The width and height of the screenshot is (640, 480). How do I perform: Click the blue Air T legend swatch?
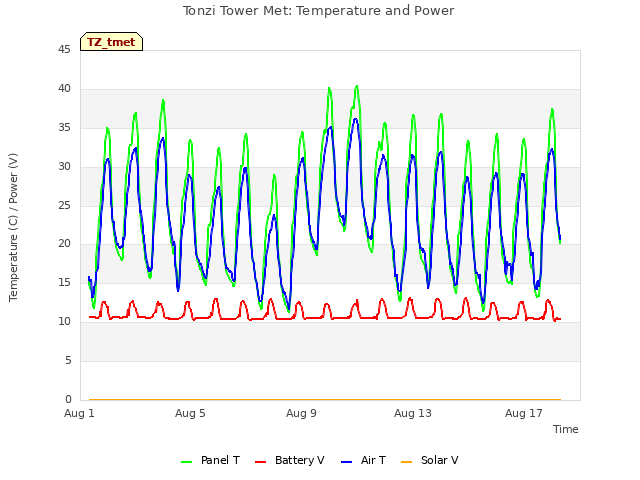pos(346,462)
